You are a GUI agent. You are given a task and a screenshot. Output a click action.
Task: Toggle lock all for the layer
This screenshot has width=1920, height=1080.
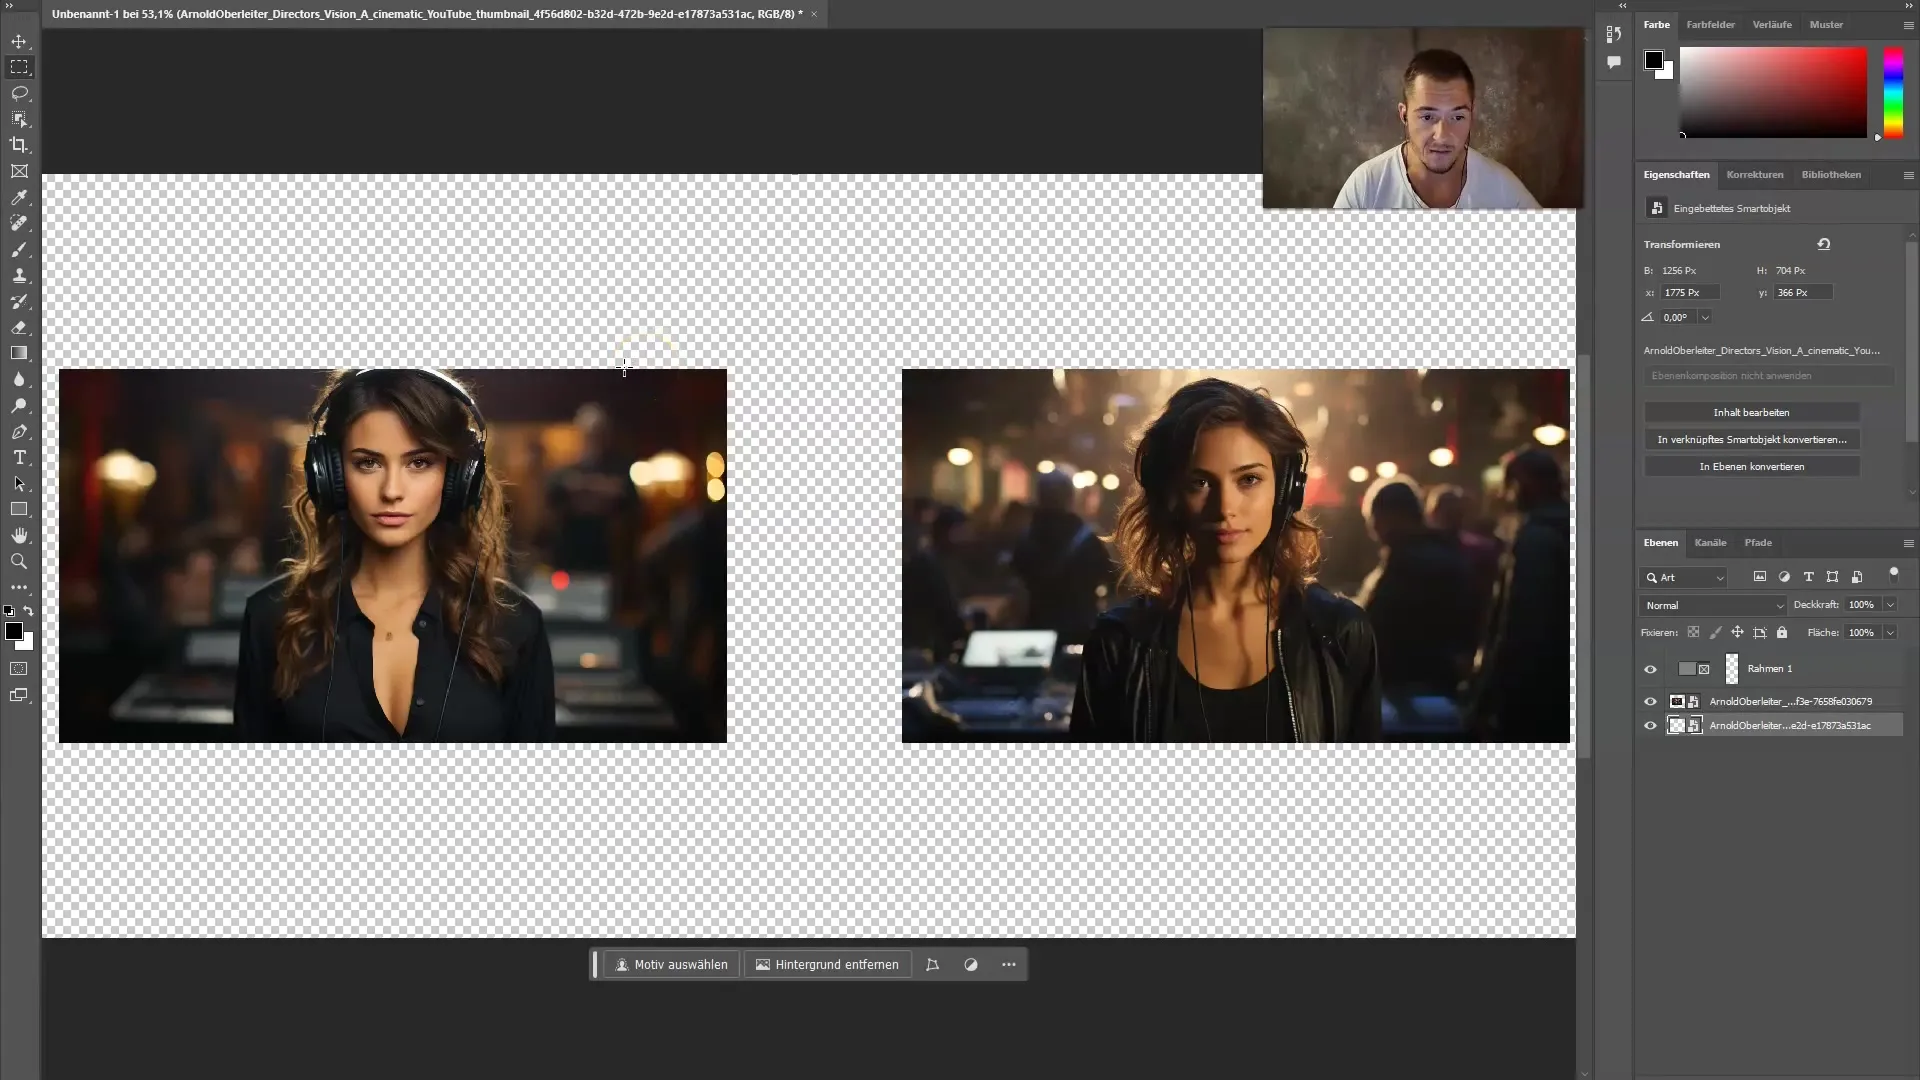(1781, 632)
